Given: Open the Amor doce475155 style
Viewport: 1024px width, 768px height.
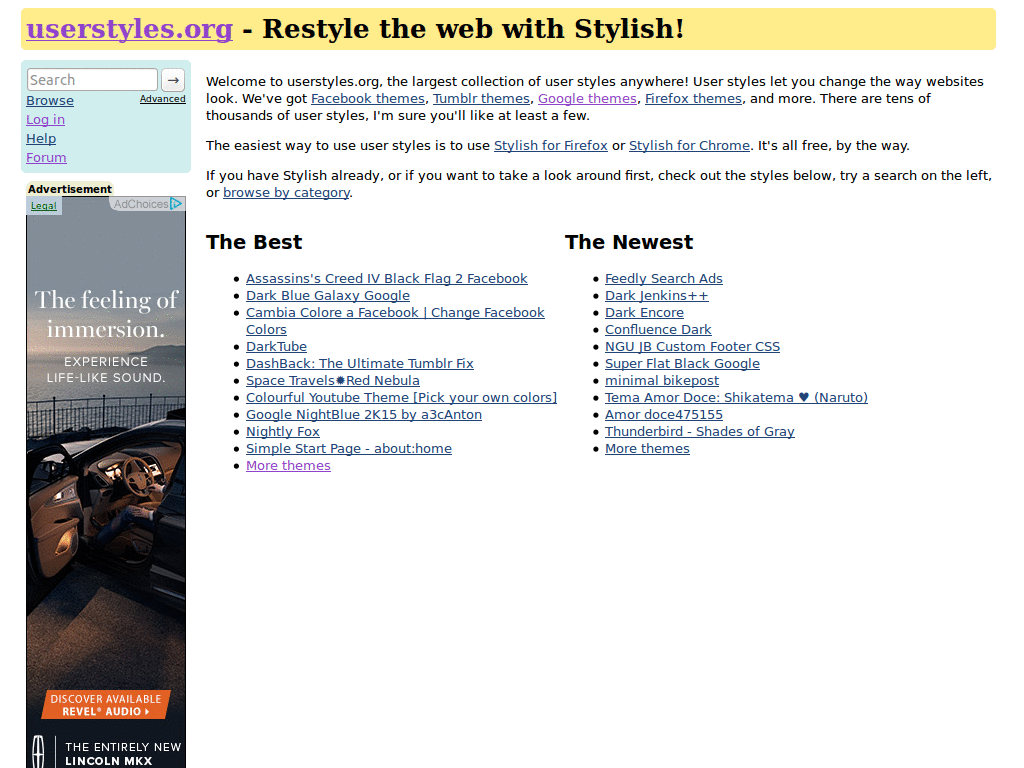Looking at the screenshot, I should 664,415.
